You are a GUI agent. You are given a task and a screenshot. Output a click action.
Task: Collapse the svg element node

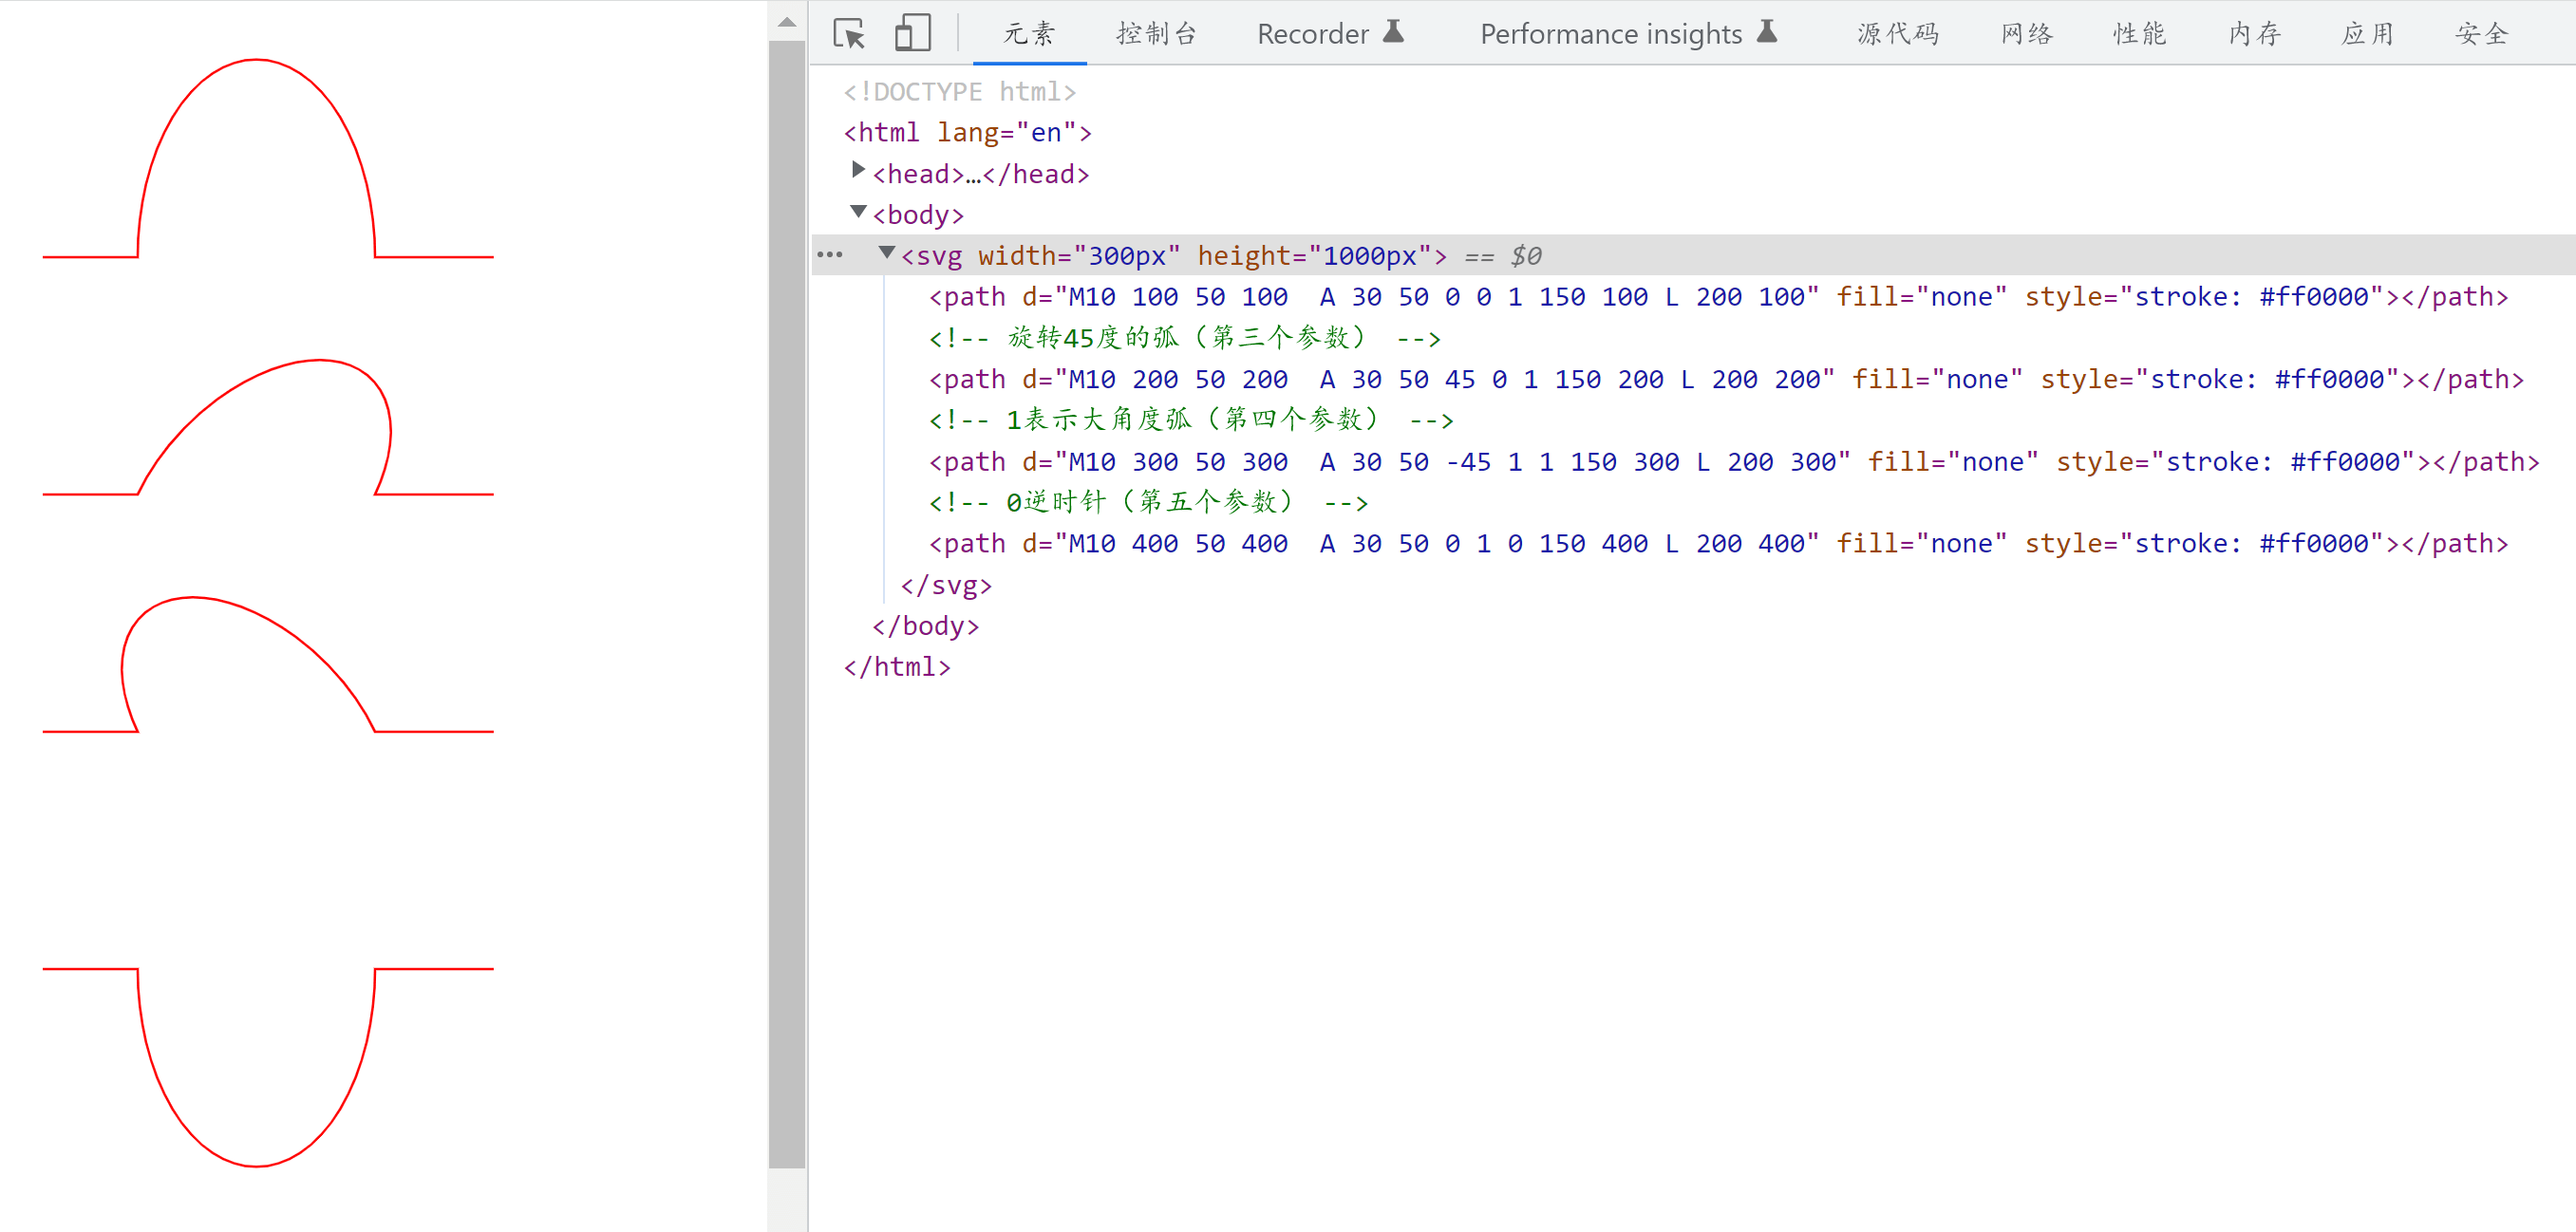[x=886, y=253]
